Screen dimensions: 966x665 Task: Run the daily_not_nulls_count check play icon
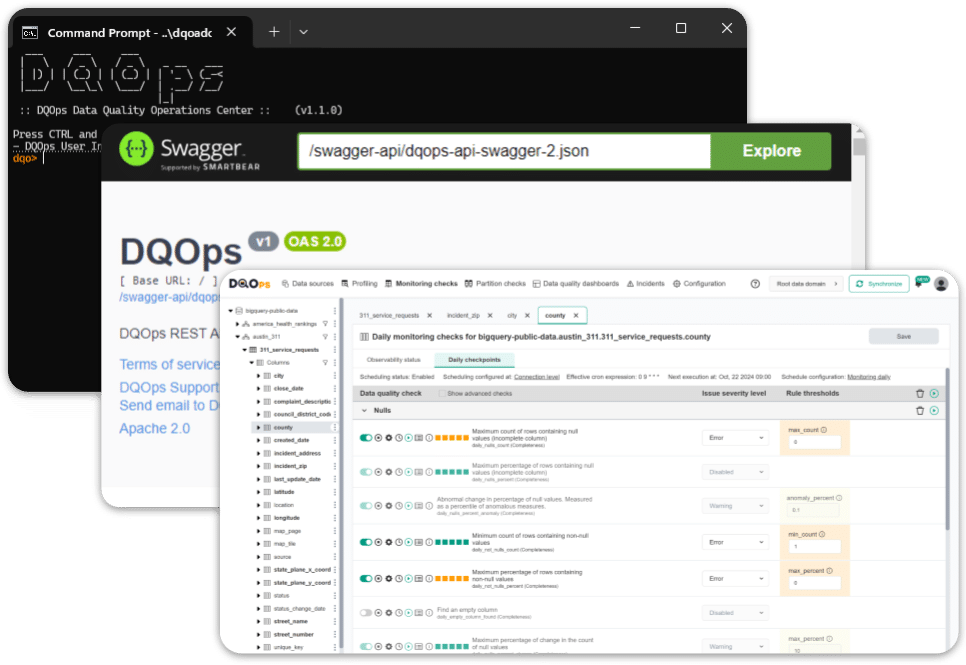pyautogui.click(x=408, y=542)
